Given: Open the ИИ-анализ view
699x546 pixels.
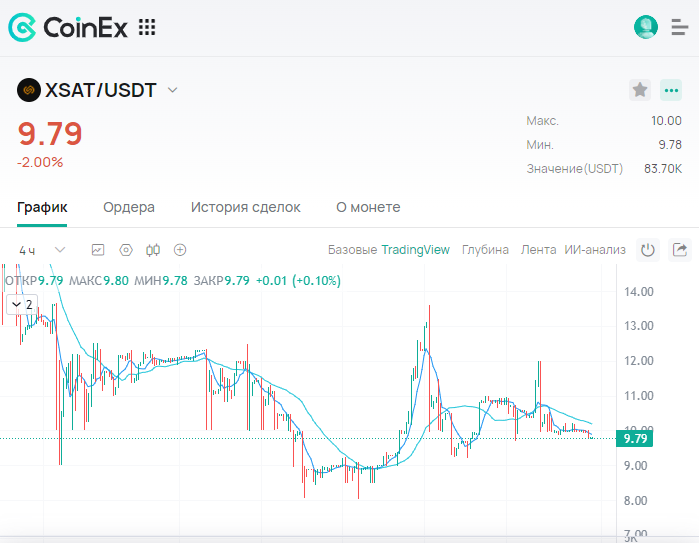Looking at the screenshot, I should click(x=595, y=250).
